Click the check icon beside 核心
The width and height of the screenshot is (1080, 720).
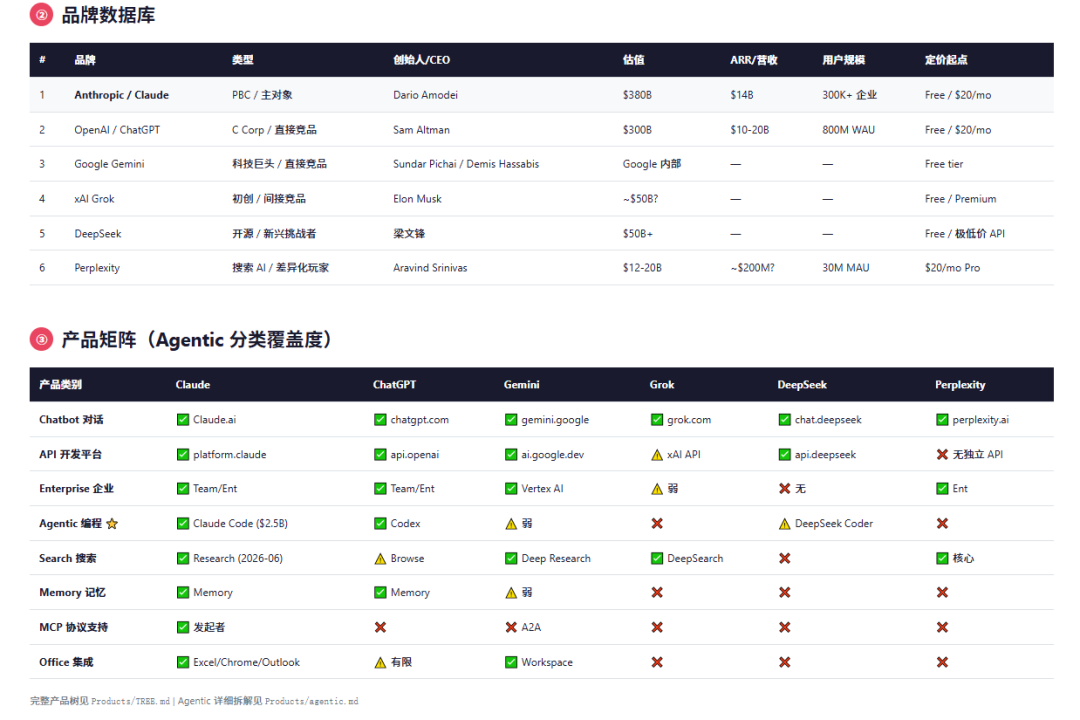[x=942, y=558]
